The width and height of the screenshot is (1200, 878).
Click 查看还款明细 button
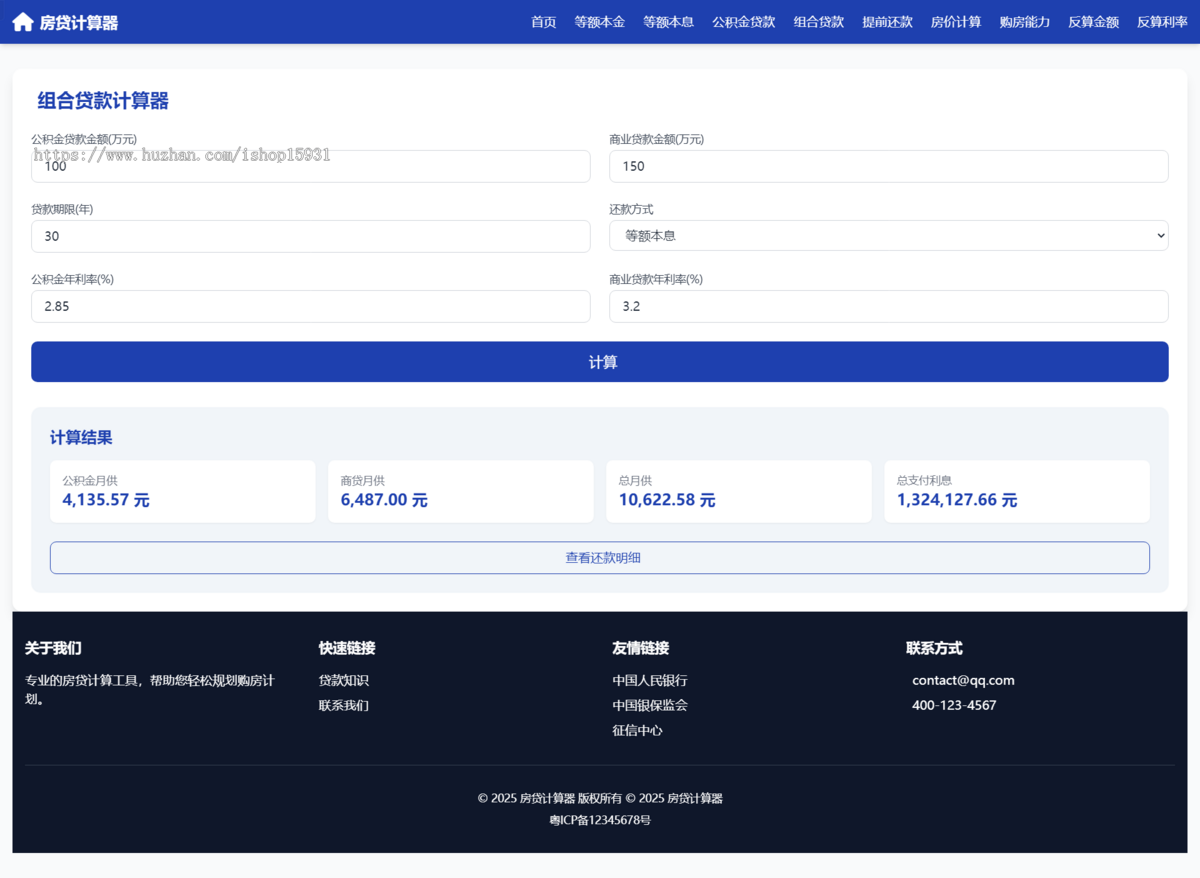click(x=600, y=558)
